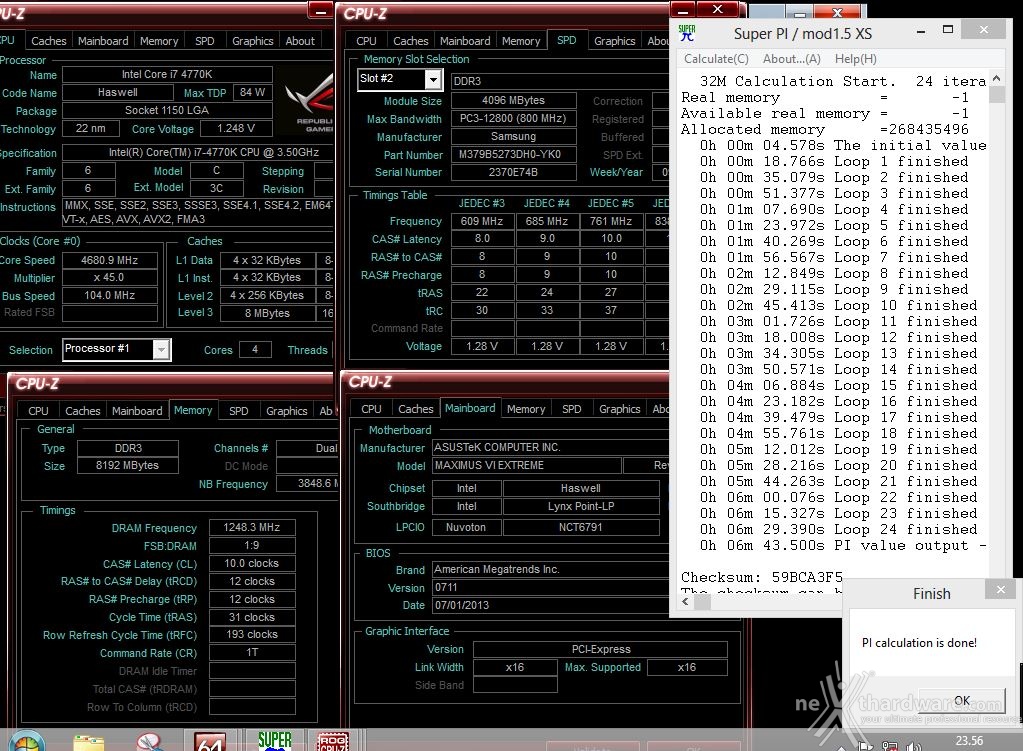Open Help(H) menu in Super PI

(855, 59)
